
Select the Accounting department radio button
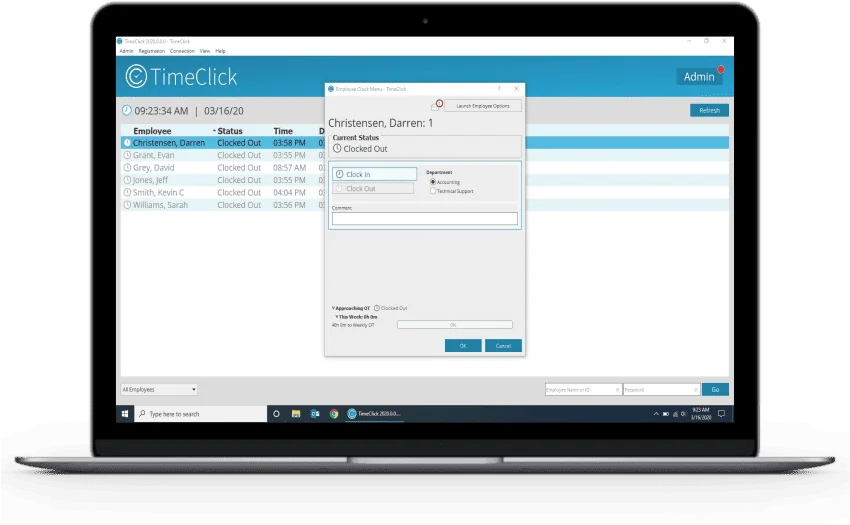[x=433, y=182]
